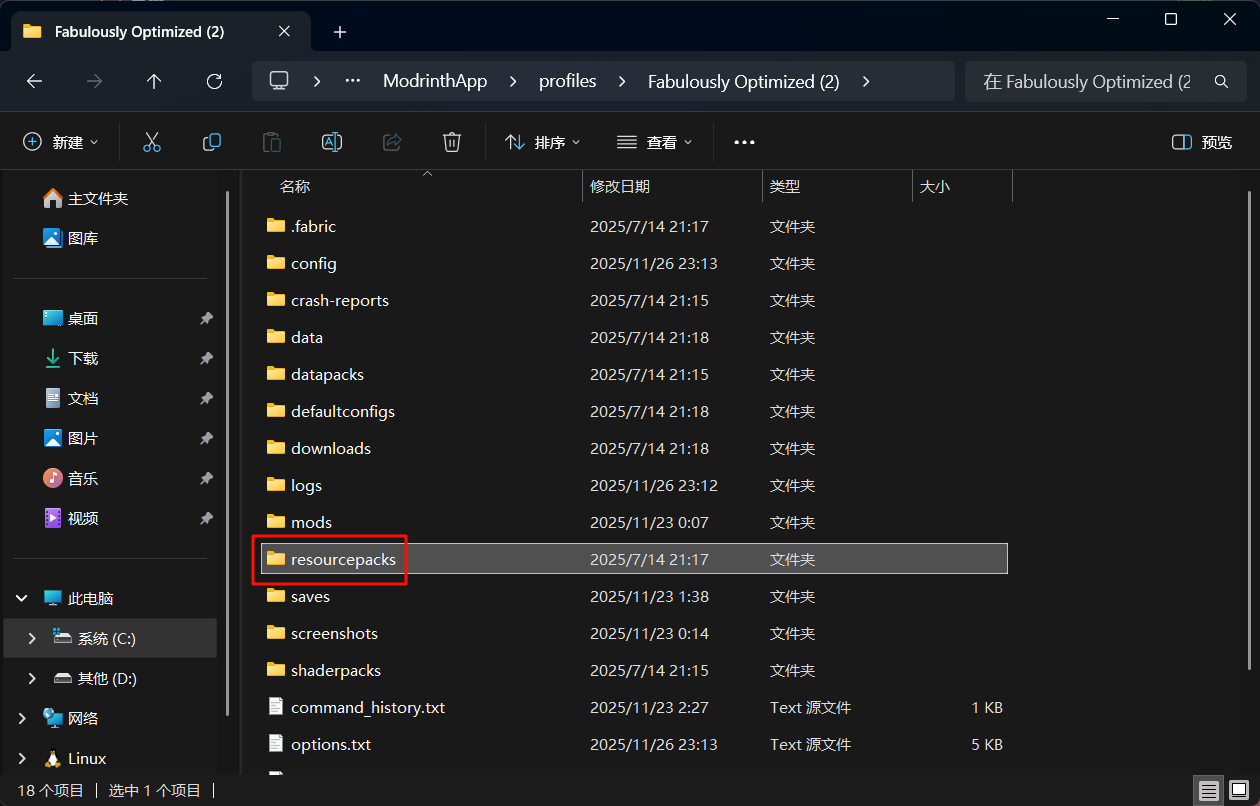This screenshot has height=806, width=1260.
Task: Open the See more ellipsis menu
Action: point(744,142)
